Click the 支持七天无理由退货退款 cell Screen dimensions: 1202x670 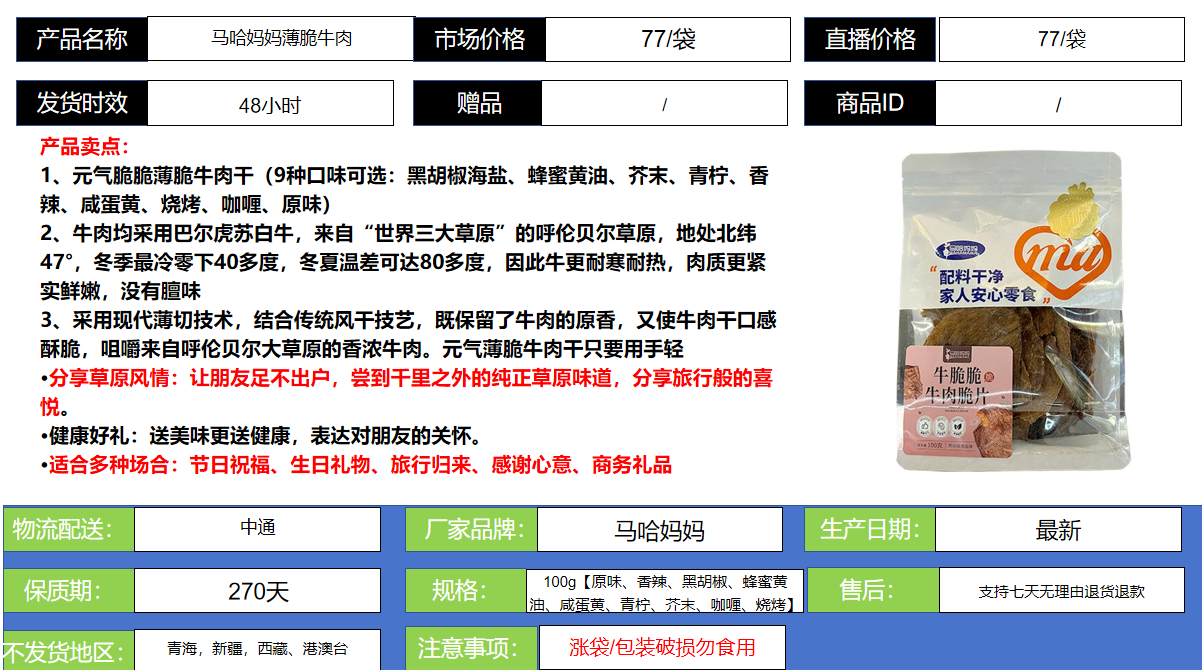point(1060,591)
